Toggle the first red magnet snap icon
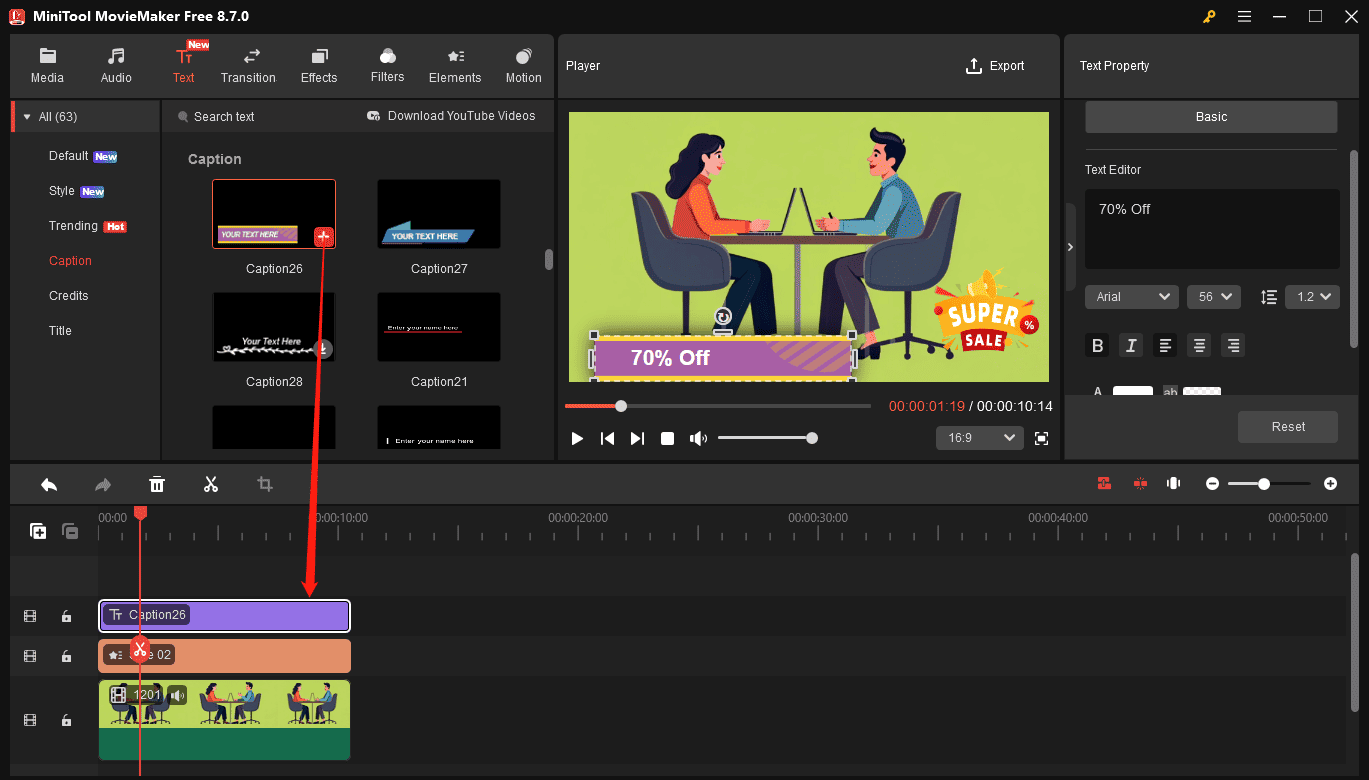The height and width of the screenshot is (780, 1369). [1104, 483]
